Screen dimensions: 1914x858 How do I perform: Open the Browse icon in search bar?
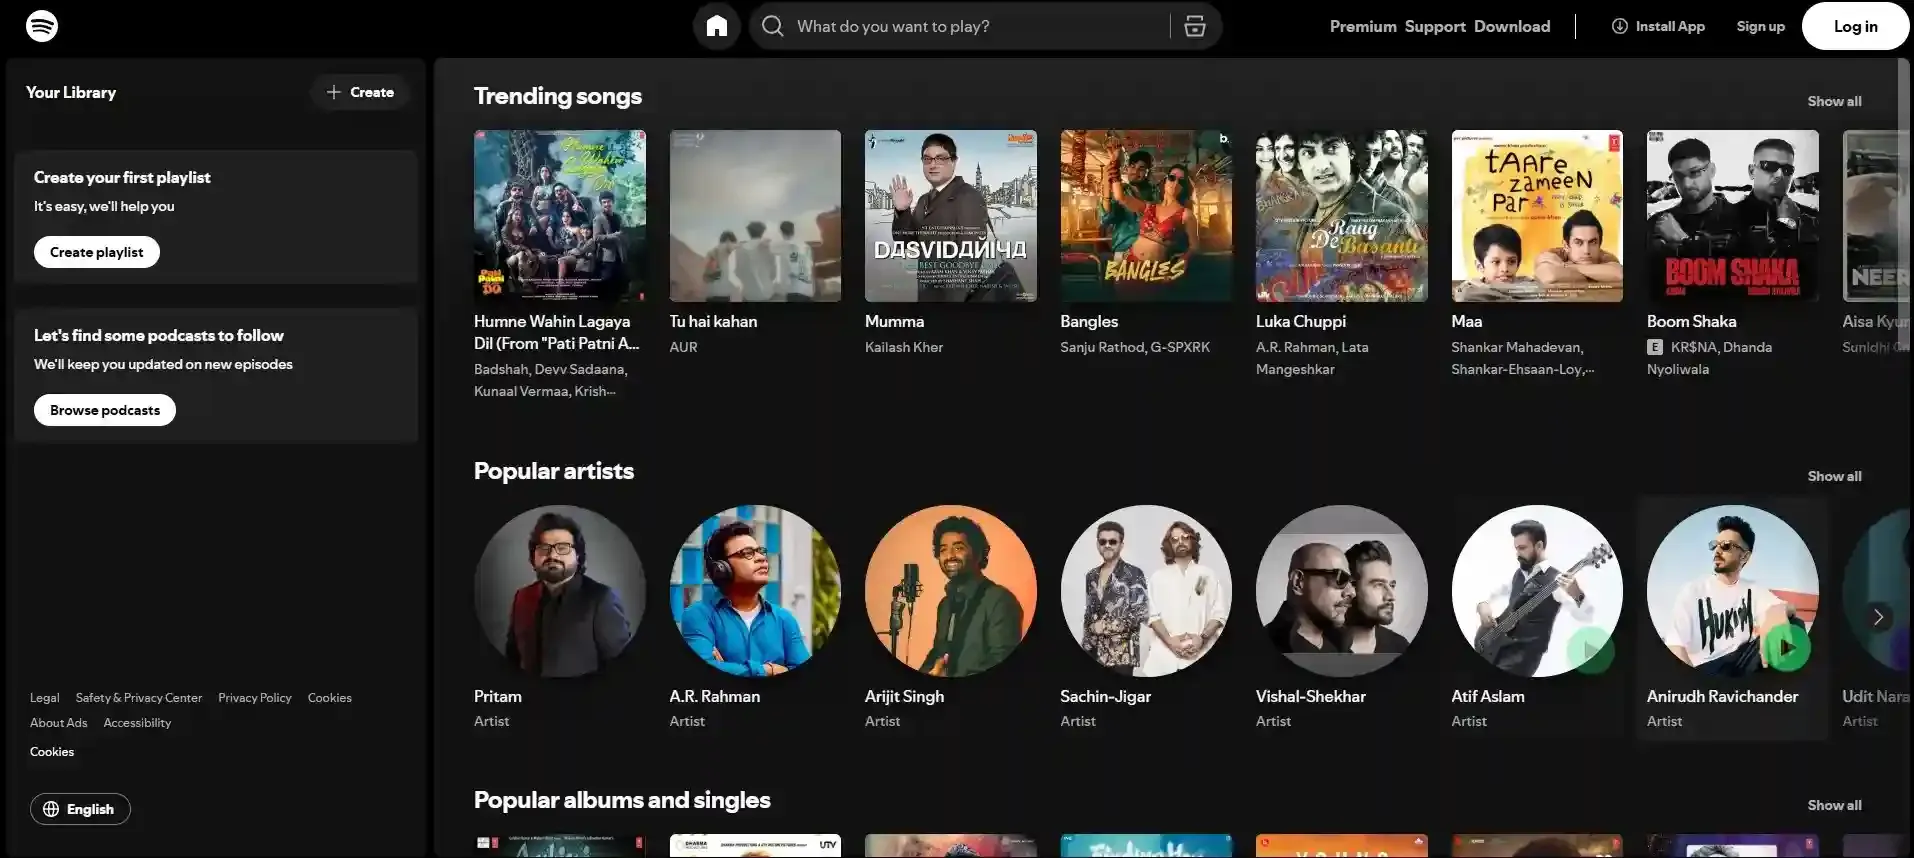(x=1195, y=26)
